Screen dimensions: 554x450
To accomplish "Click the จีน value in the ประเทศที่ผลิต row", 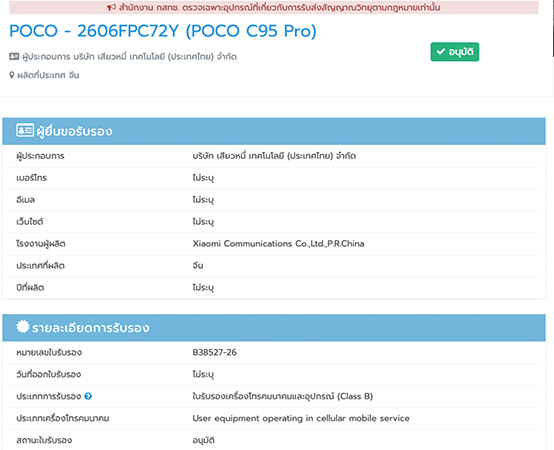I will [x=198, y=266].
